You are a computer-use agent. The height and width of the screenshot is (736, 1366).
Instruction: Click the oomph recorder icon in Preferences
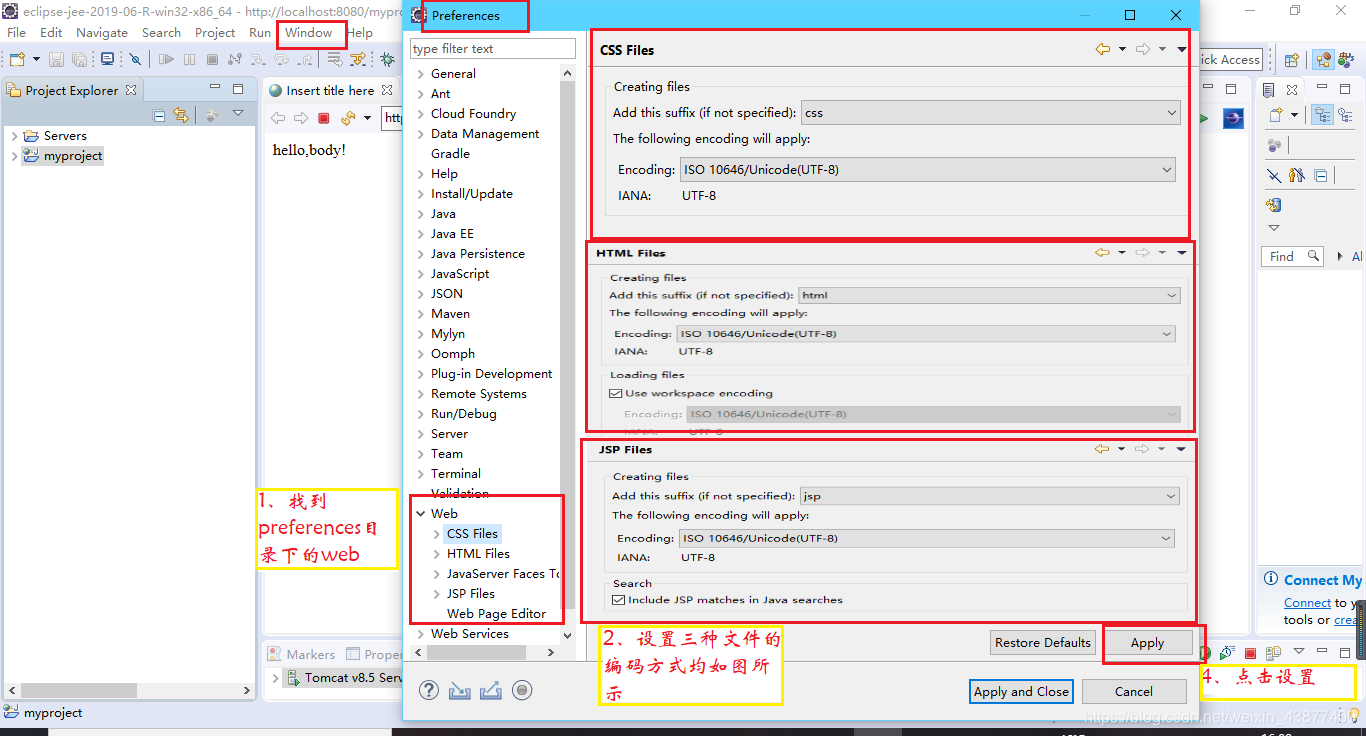tap(522, 690)
